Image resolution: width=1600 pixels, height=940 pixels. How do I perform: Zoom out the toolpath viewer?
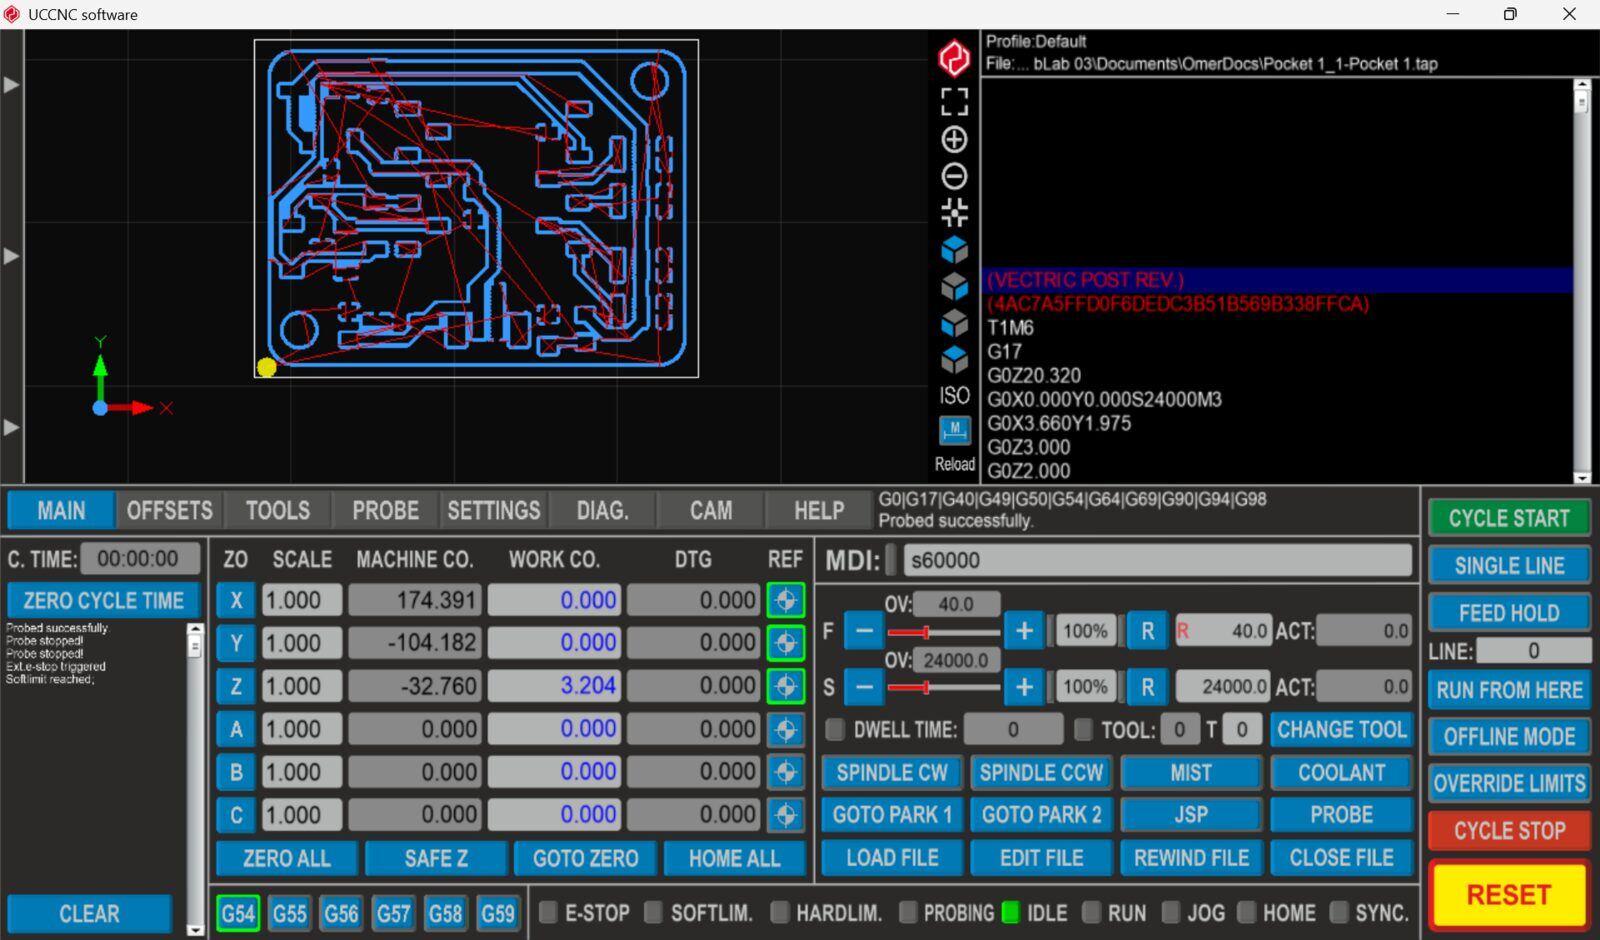click(x=954, y=176)
